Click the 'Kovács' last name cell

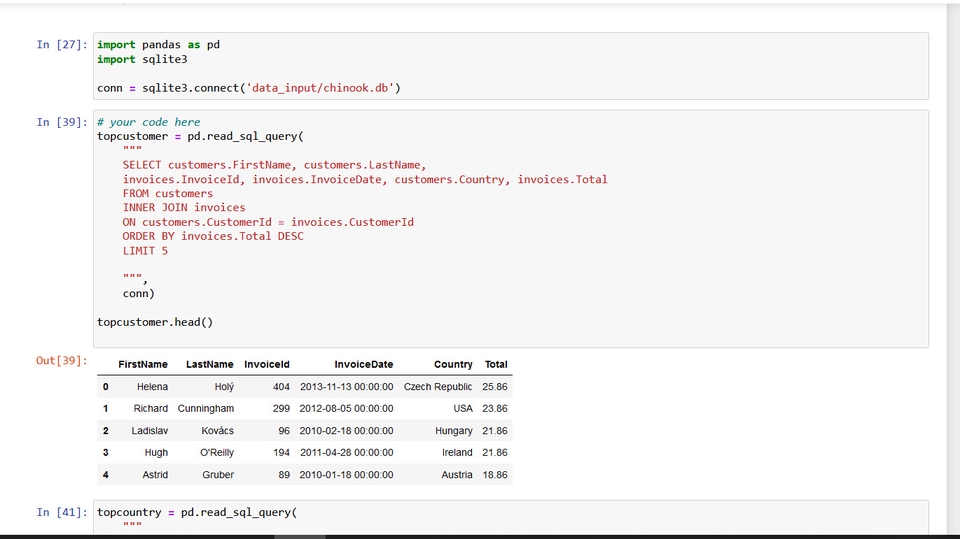coord(217,431)
